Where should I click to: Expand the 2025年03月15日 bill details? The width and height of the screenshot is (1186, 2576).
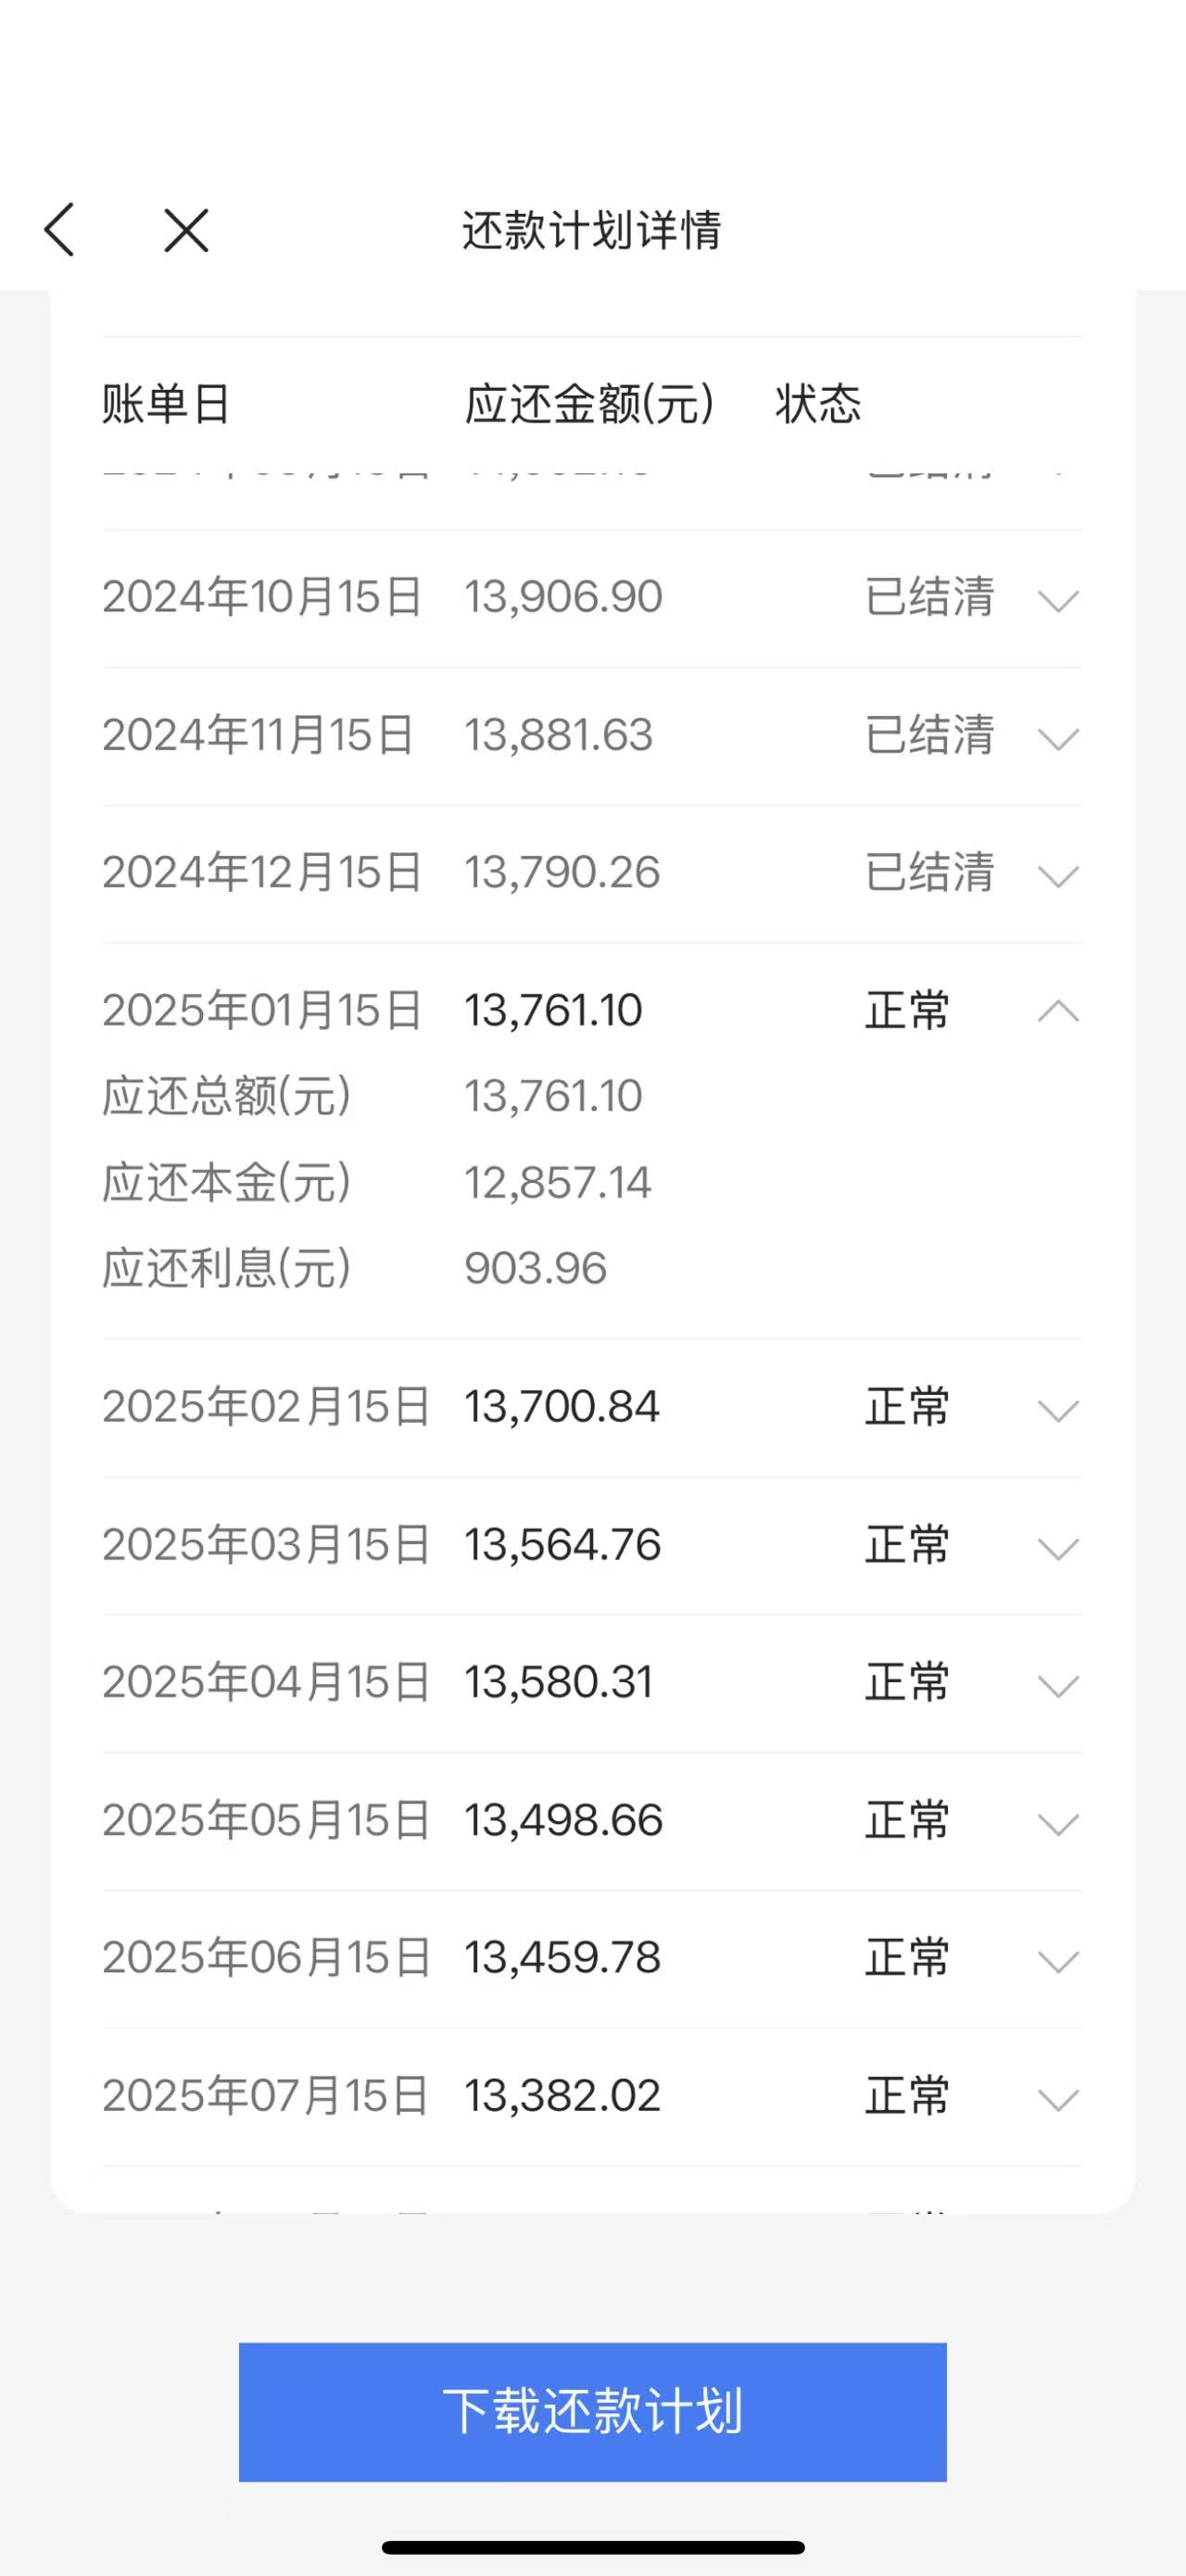click(1058, 1548)
